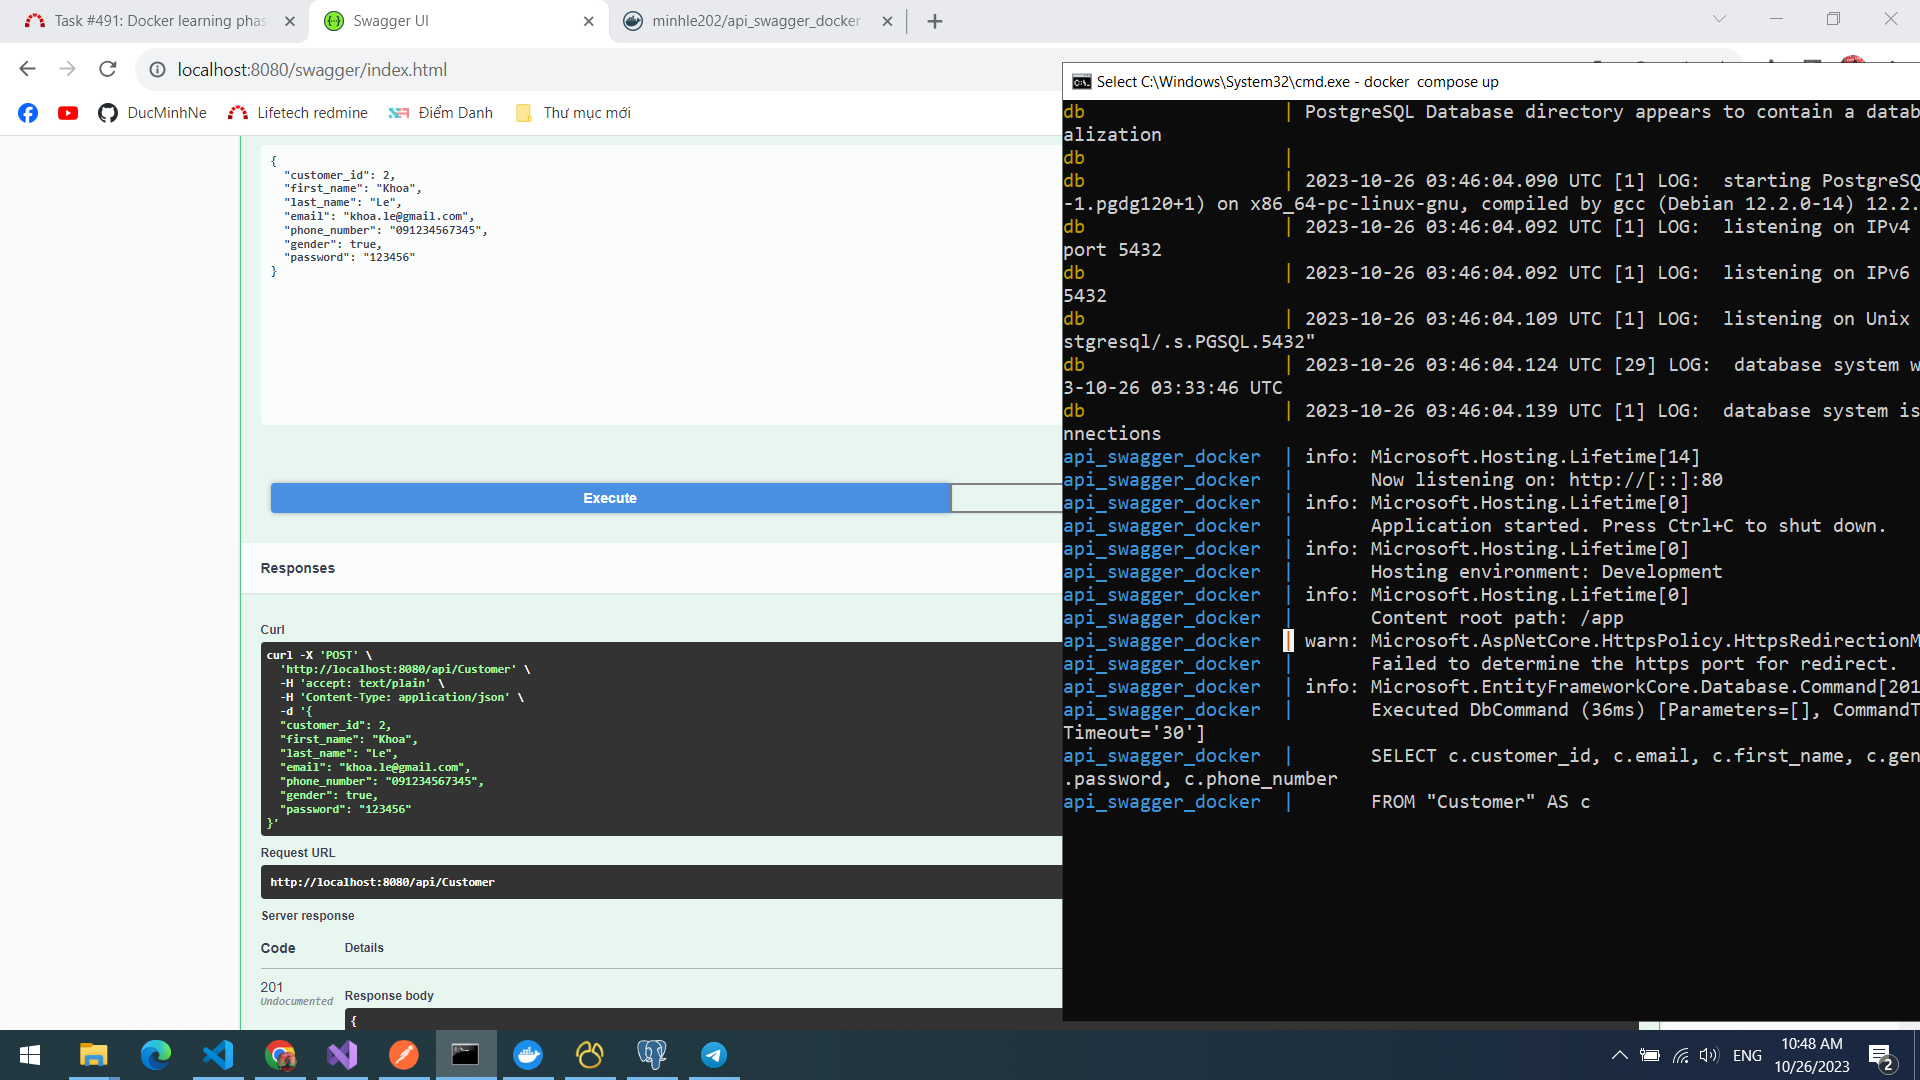Open YouTube bookmark icon
The width and height of the screenshot is (1920, 1080).
pyautogui.click(x=68, y=113)
